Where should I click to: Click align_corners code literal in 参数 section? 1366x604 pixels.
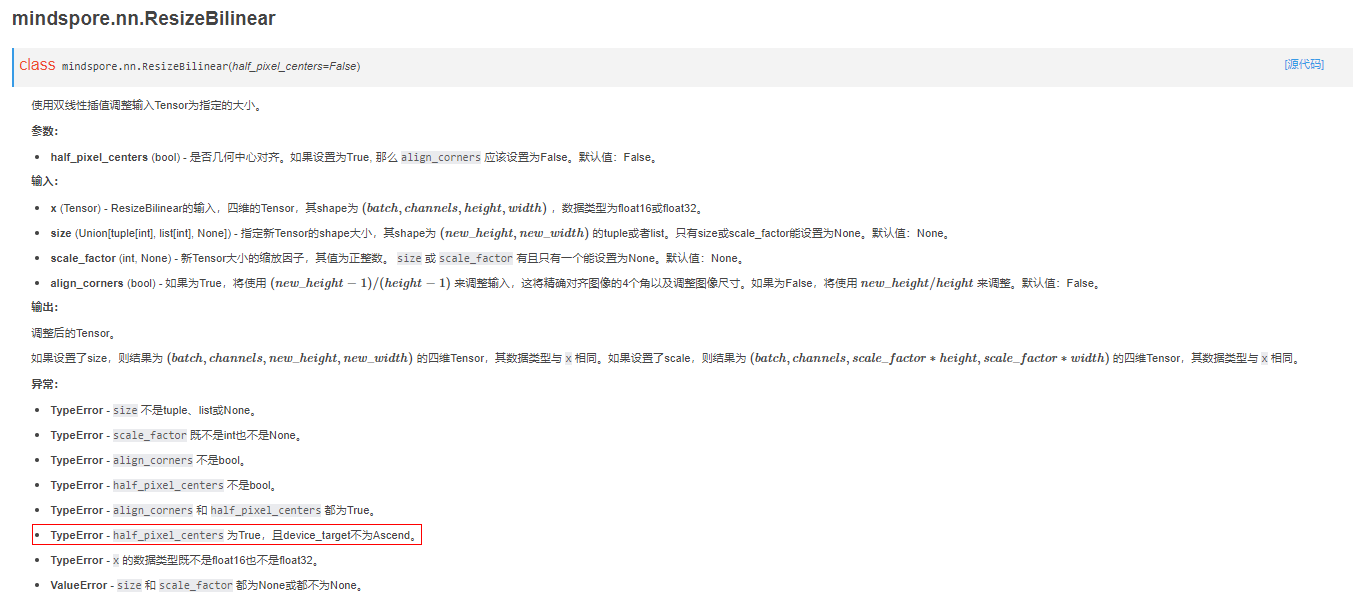coord(440,158)
